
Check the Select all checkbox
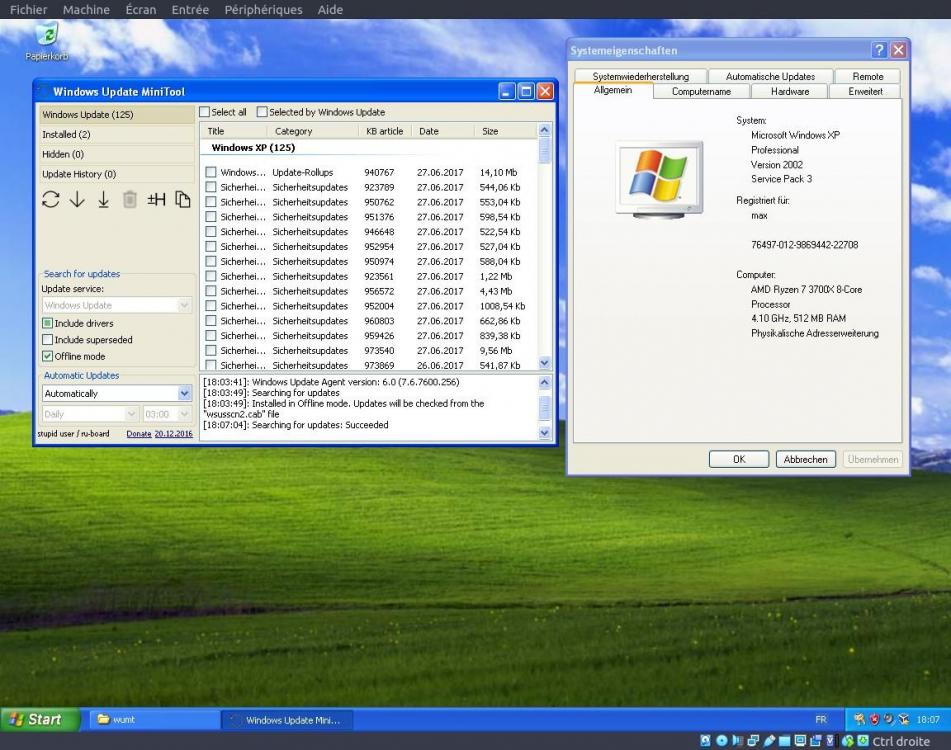point(206,112)
